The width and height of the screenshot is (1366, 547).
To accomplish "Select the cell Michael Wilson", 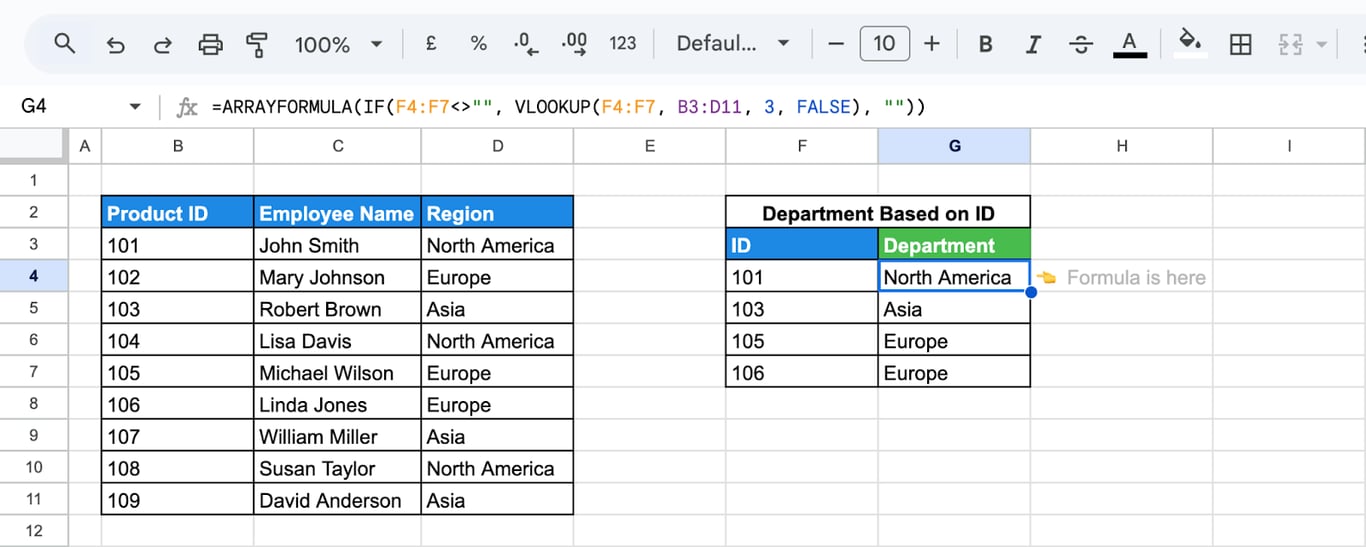I will point(338,373).
